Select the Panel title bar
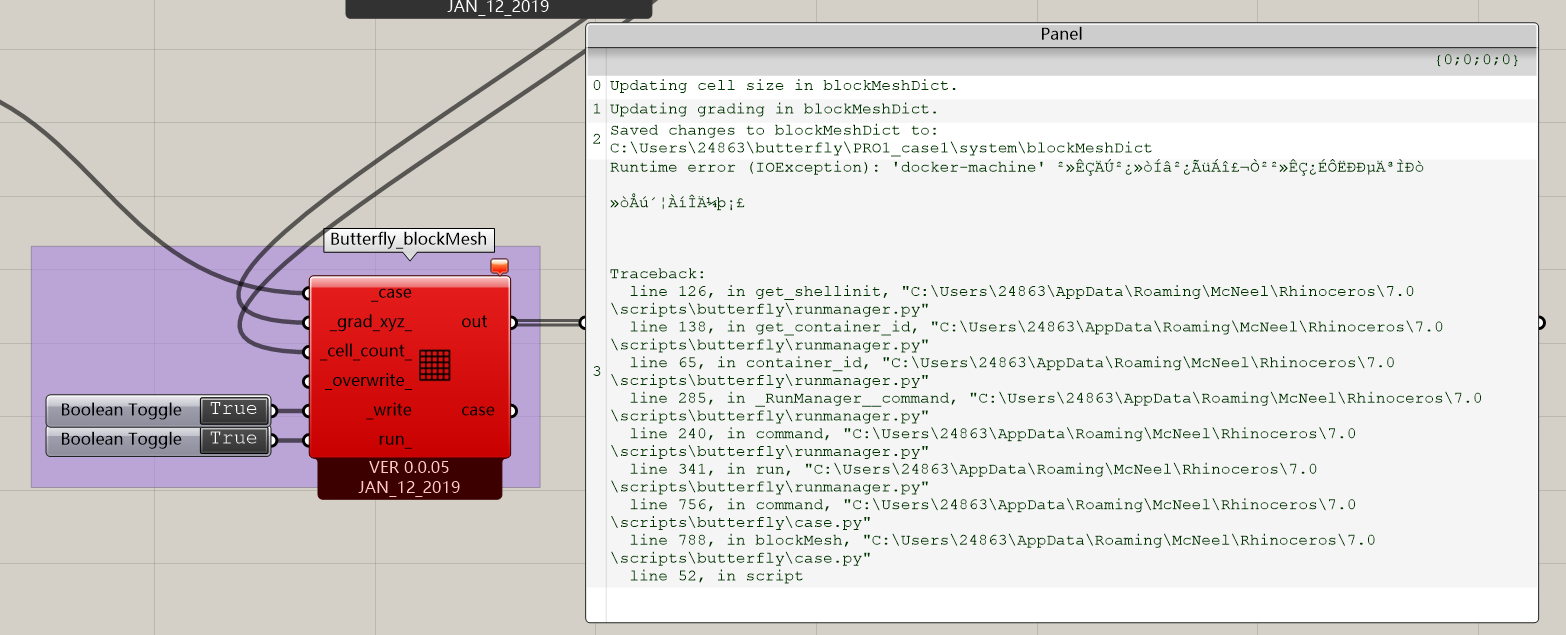 tap(1060, 33)
